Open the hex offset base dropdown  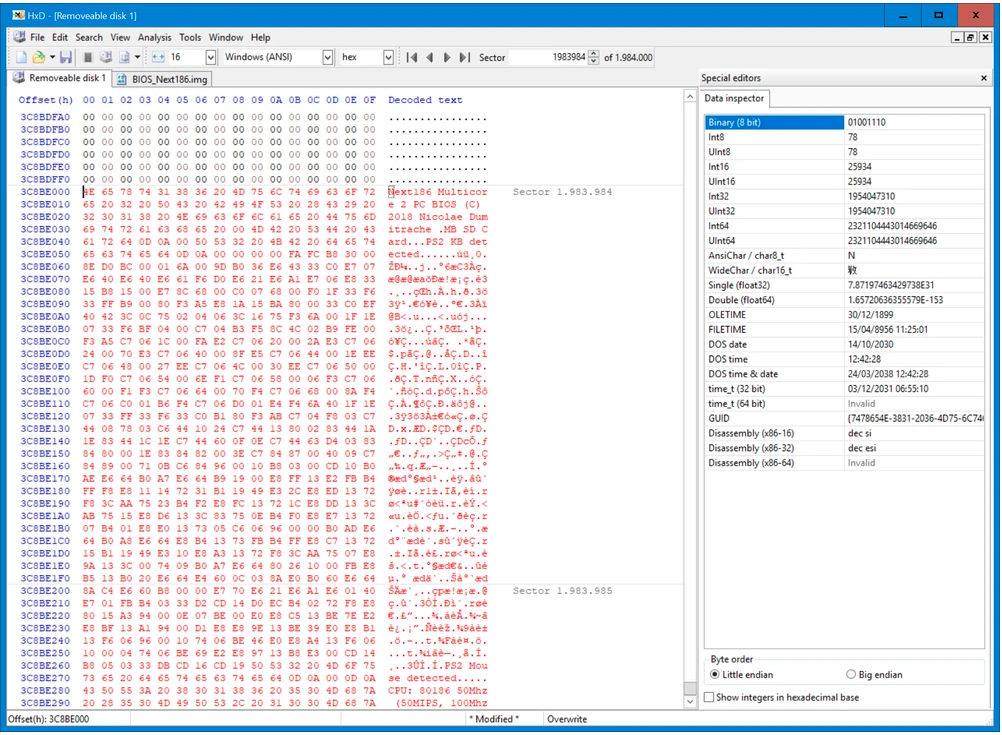pyautogui.click(x=388, y=58)
